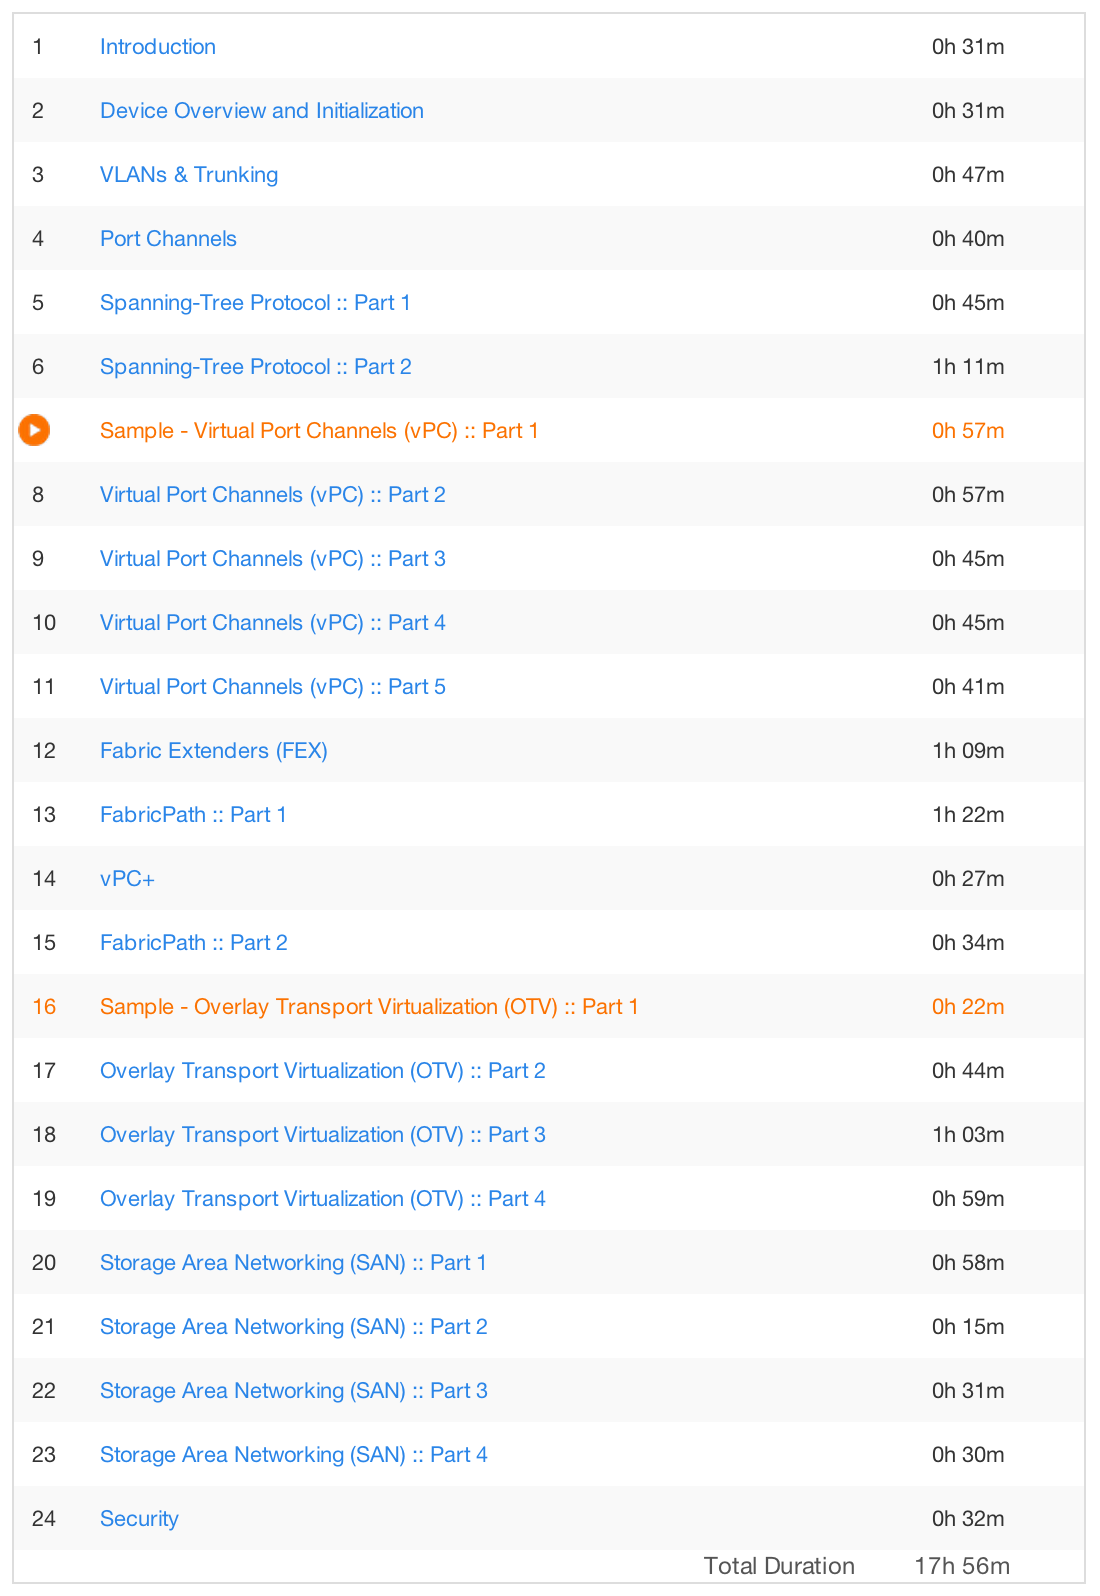Open the Port Channels lesson
The height and width of the screenshot is (1596, 1100).
pyautogui.click(x=168, y=238)
